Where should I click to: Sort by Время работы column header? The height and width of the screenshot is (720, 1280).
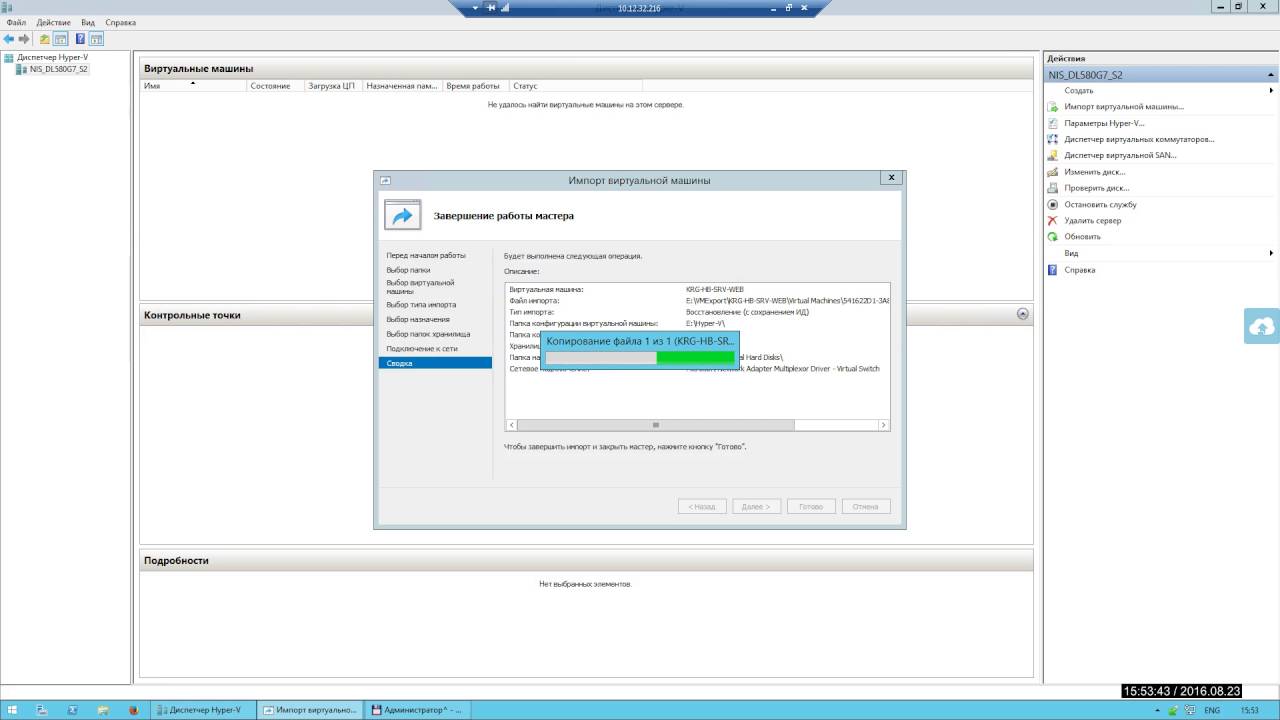point(475,86)
